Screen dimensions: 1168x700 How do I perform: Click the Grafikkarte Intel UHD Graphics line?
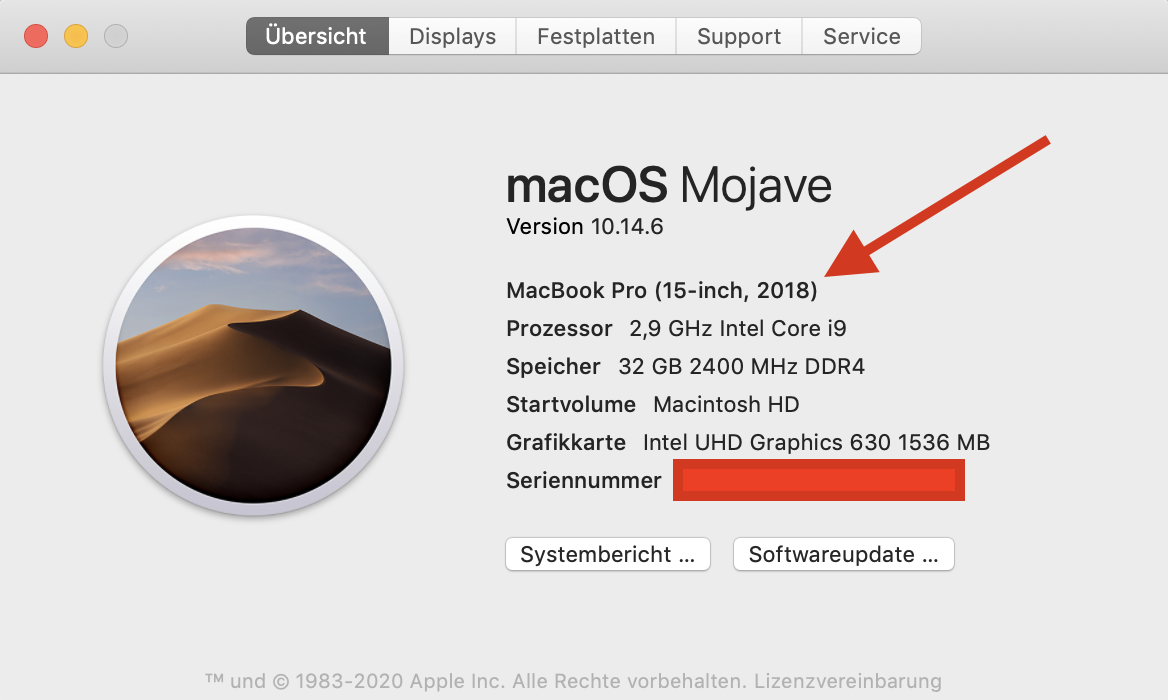pos(747,442)
